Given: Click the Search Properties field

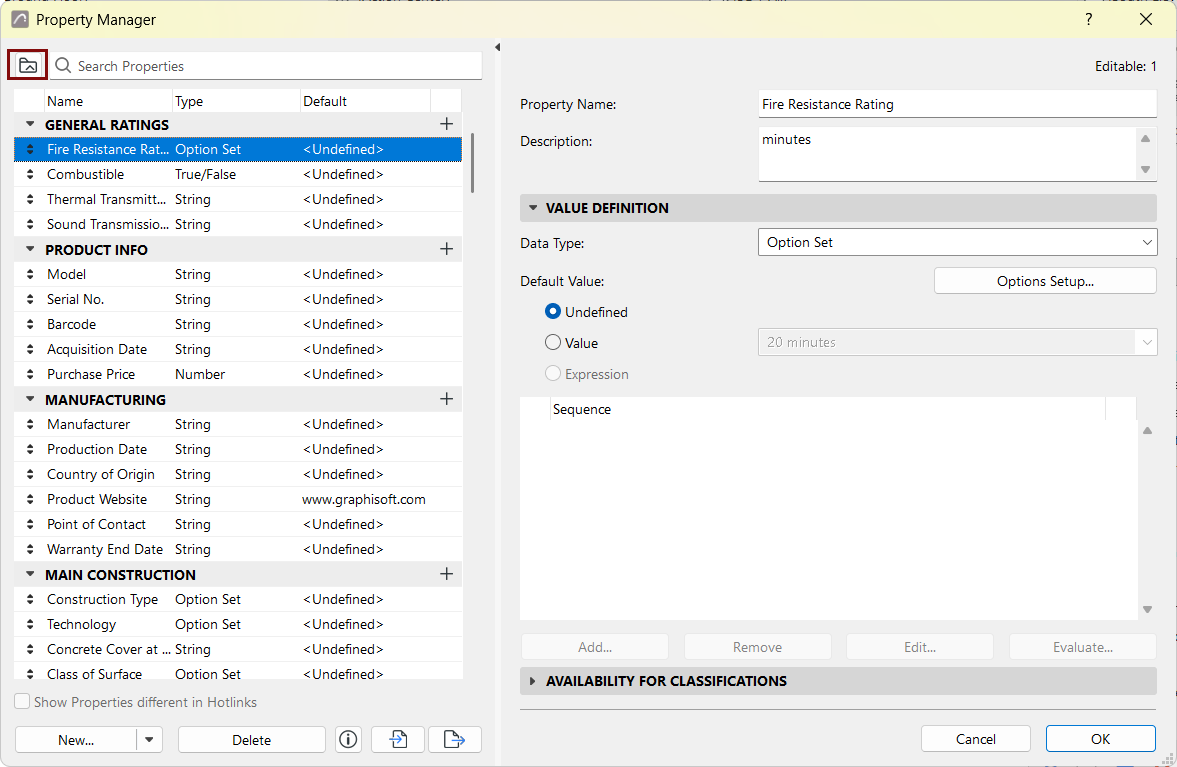Looking at the screenshot, I should click(x=266, y=66).
